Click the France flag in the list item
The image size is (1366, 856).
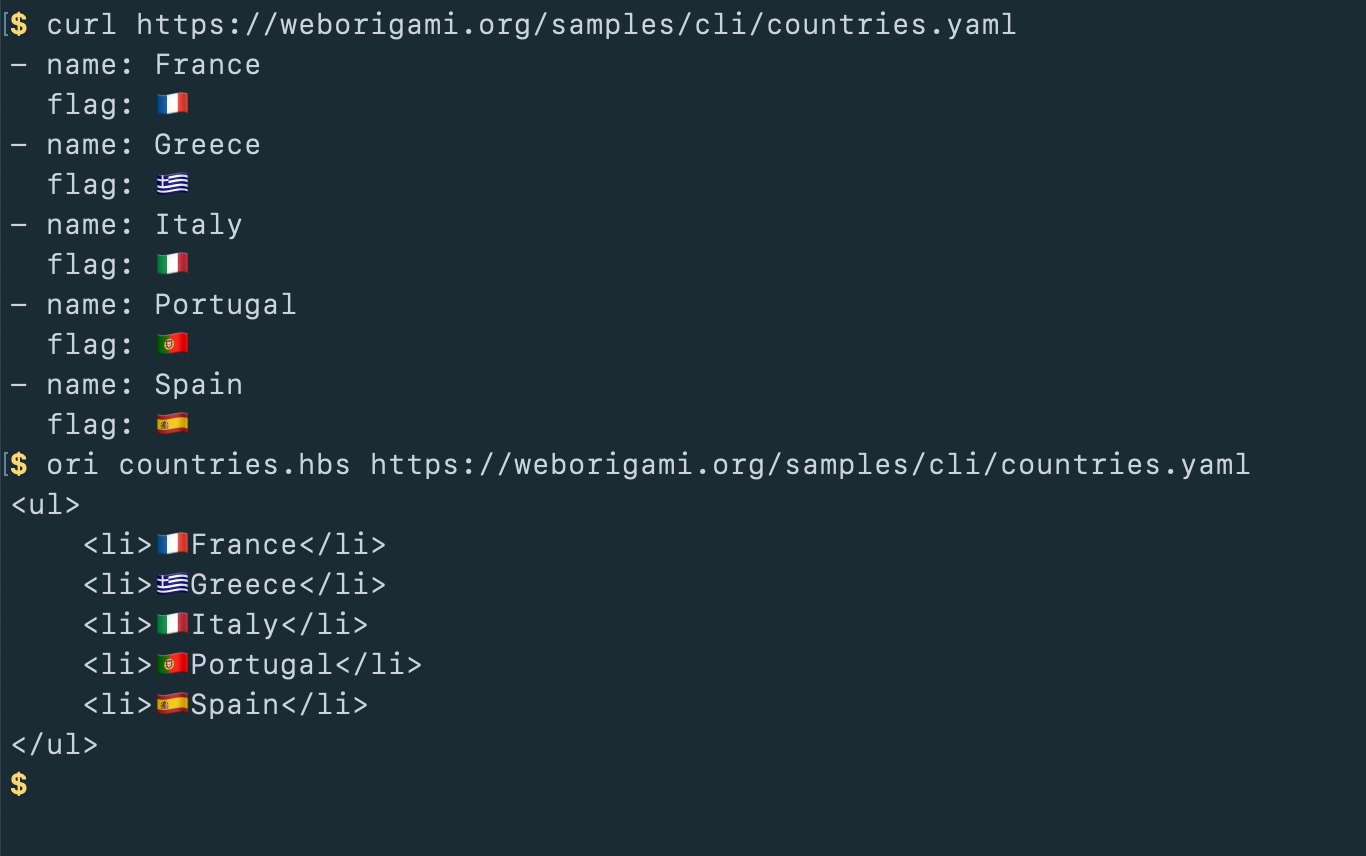(172, 544)
